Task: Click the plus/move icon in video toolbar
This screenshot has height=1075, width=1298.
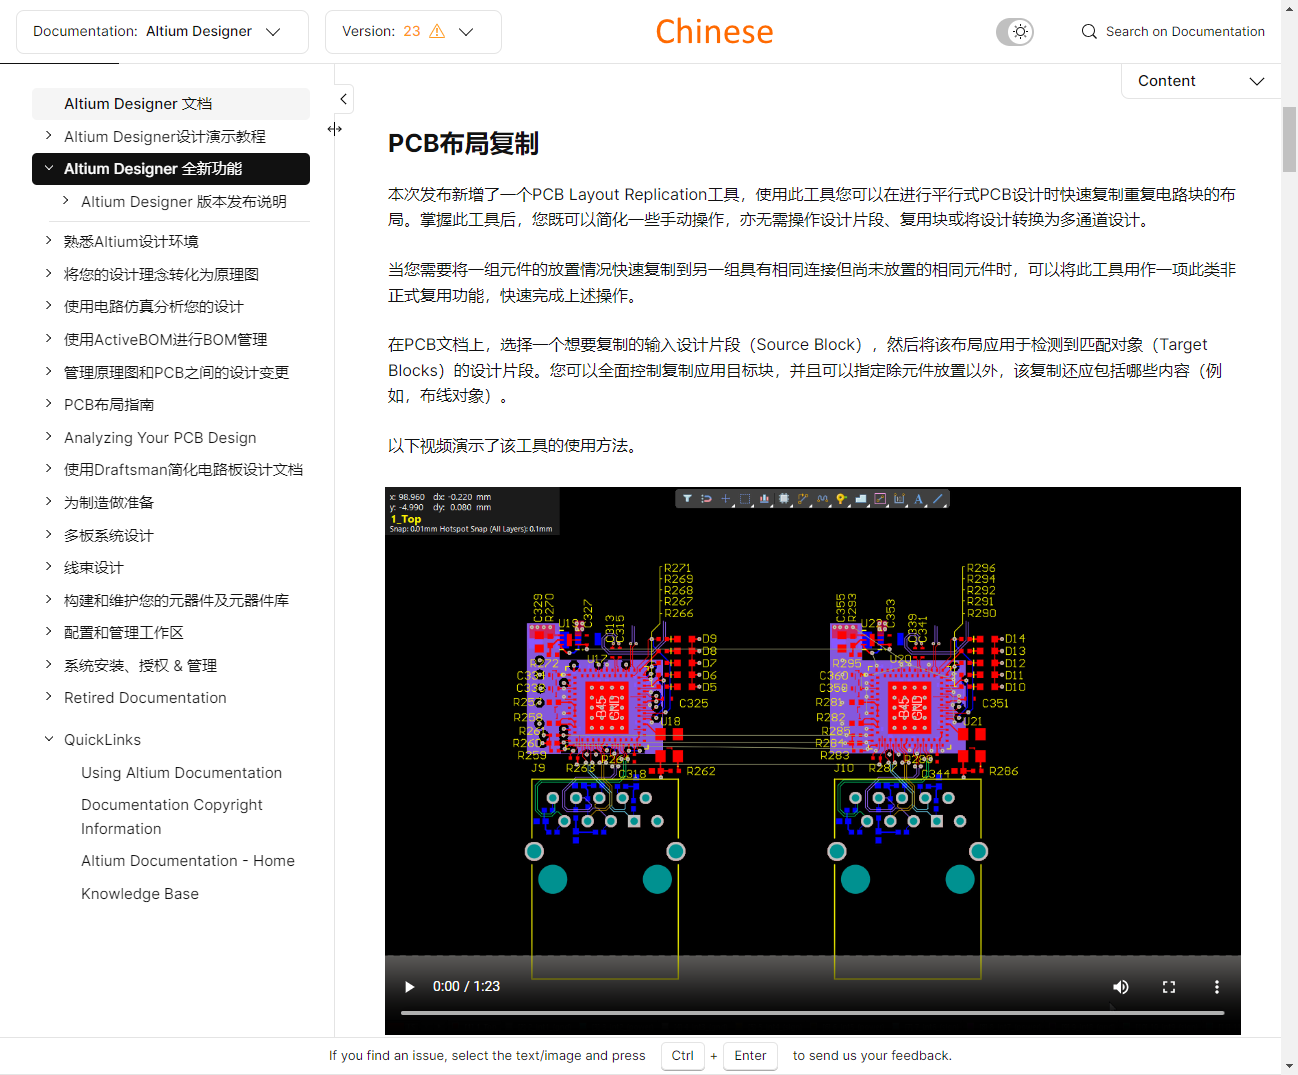Action: (726, 499)
